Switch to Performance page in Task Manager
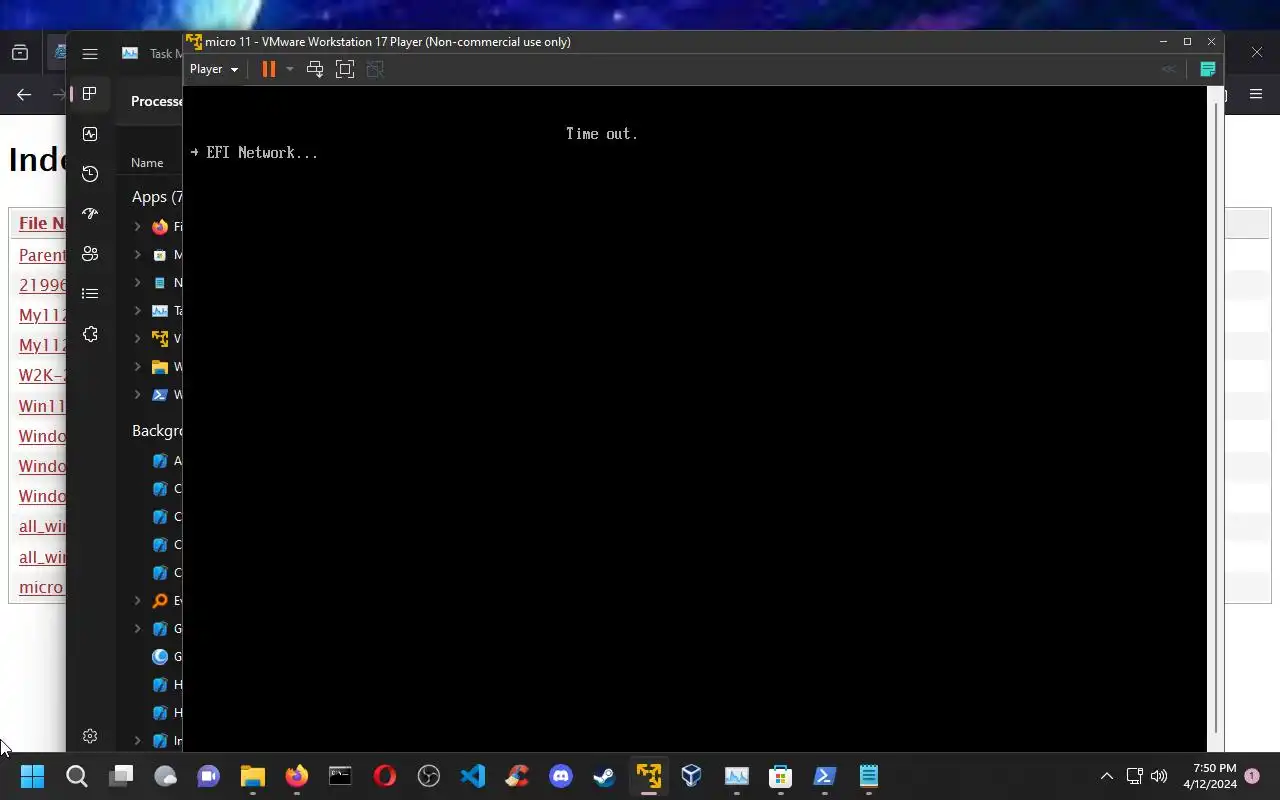The width and height of the screenshot is (1280, 800). point(90,134)
